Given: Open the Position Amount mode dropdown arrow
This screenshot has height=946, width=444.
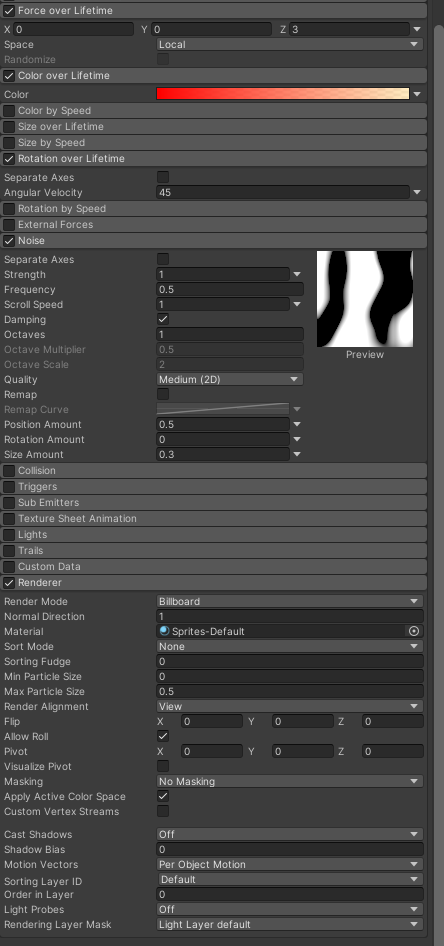Looking at the screenshot, I should click(297, 425).
